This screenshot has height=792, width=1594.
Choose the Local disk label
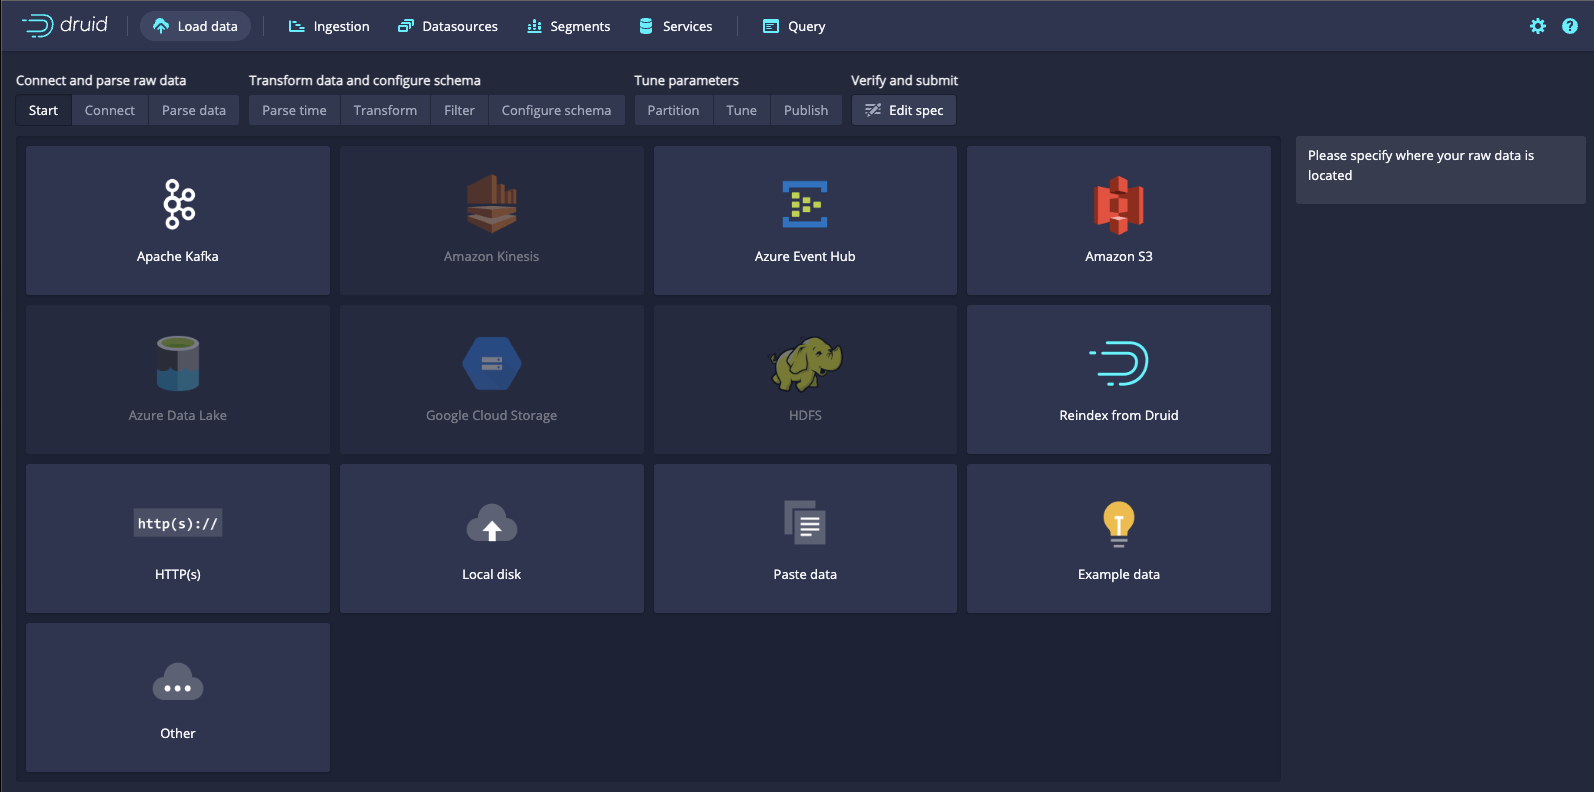click(492, 574)
